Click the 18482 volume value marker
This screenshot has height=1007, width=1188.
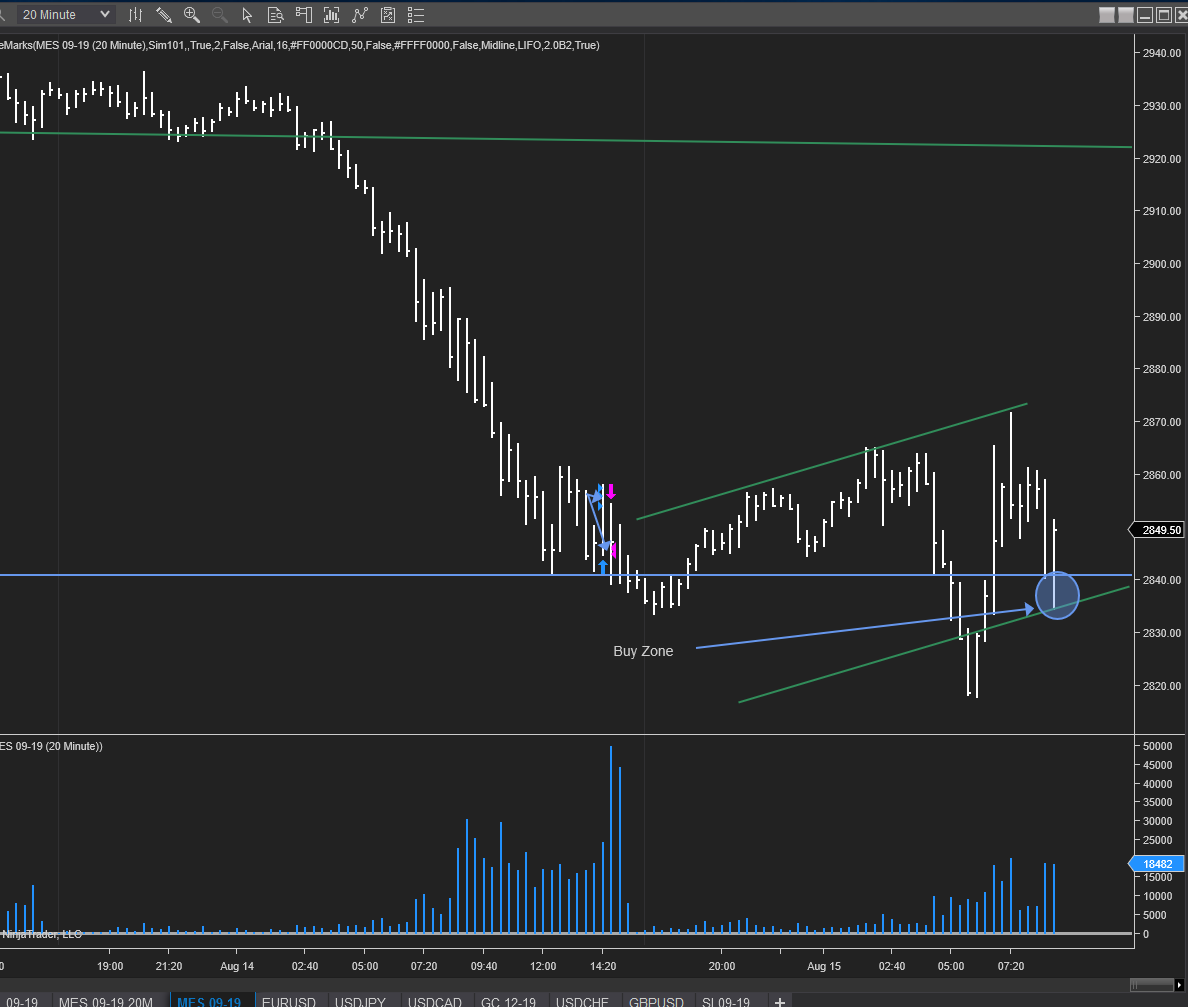[1157, 864]
